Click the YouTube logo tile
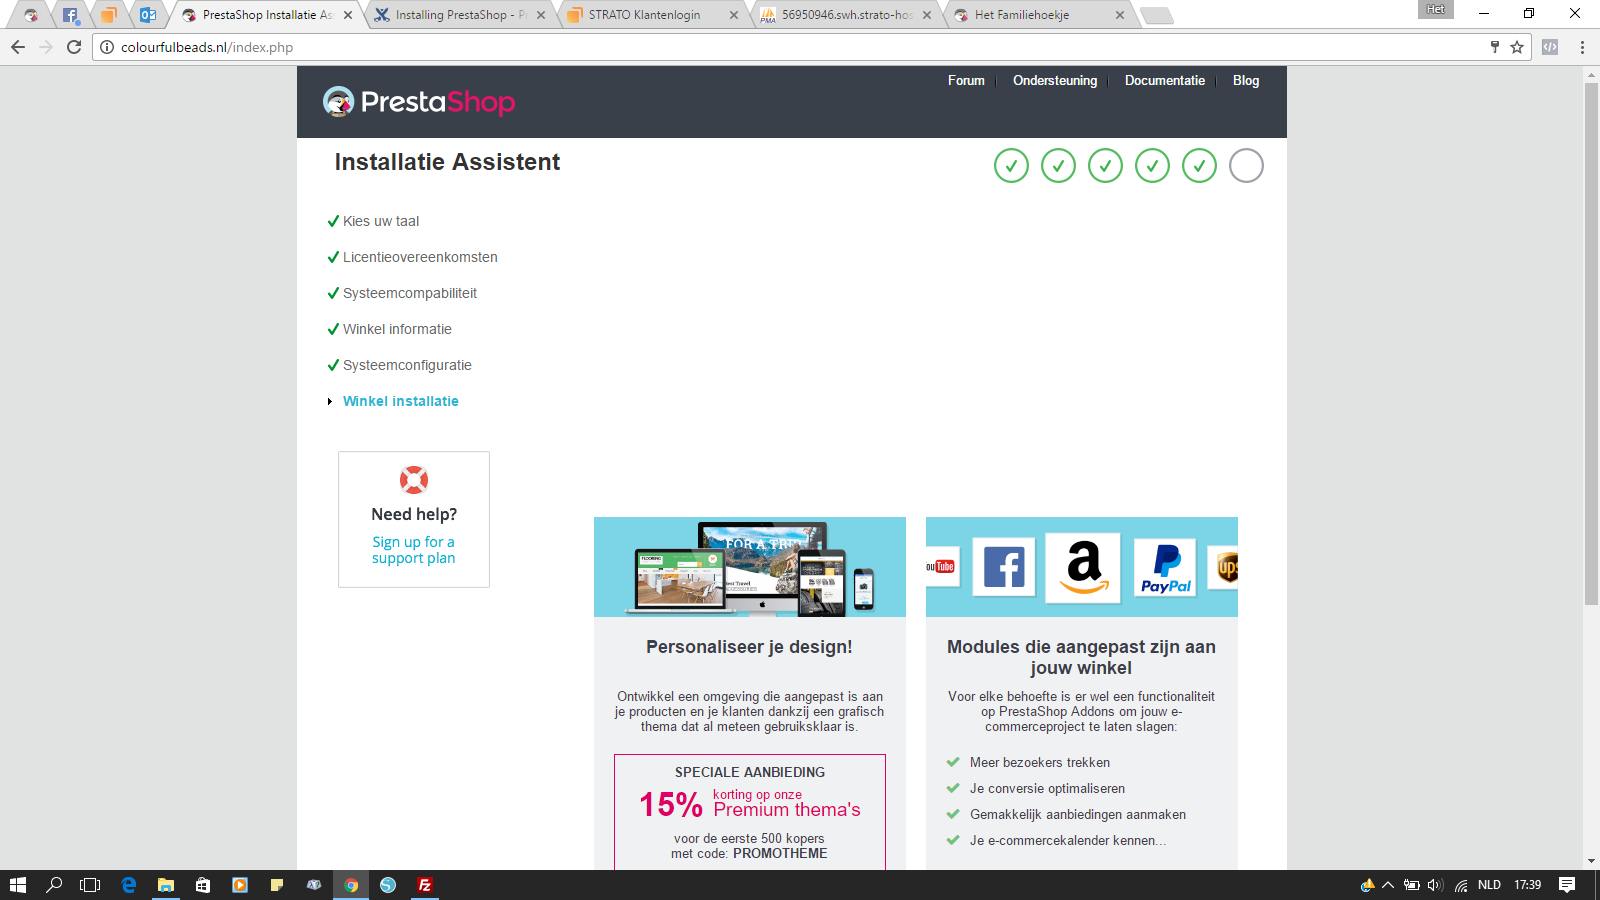Image resolution: width=1600 pixels, height=900 pixels. point(942,567)
